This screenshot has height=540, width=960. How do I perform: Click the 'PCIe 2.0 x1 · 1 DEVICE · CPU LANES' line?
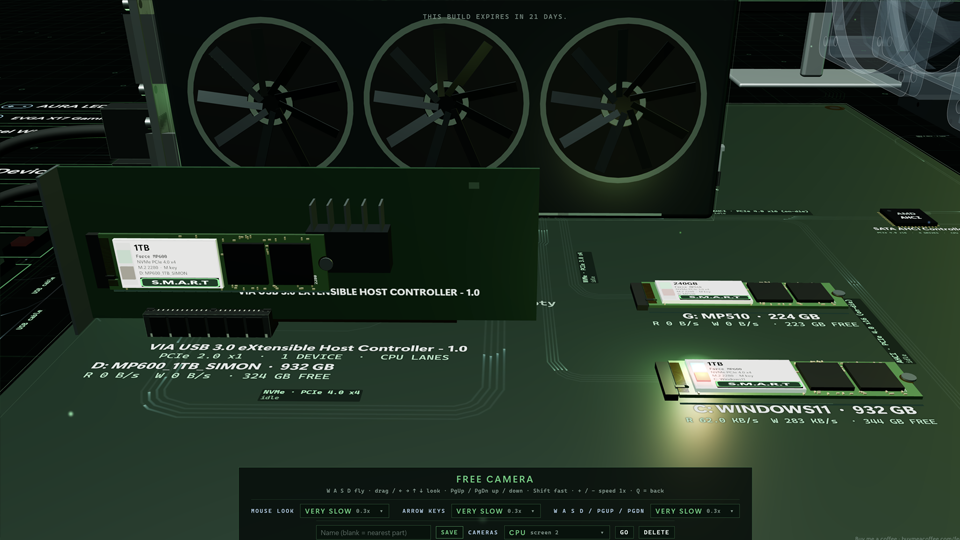coord(304,356)
